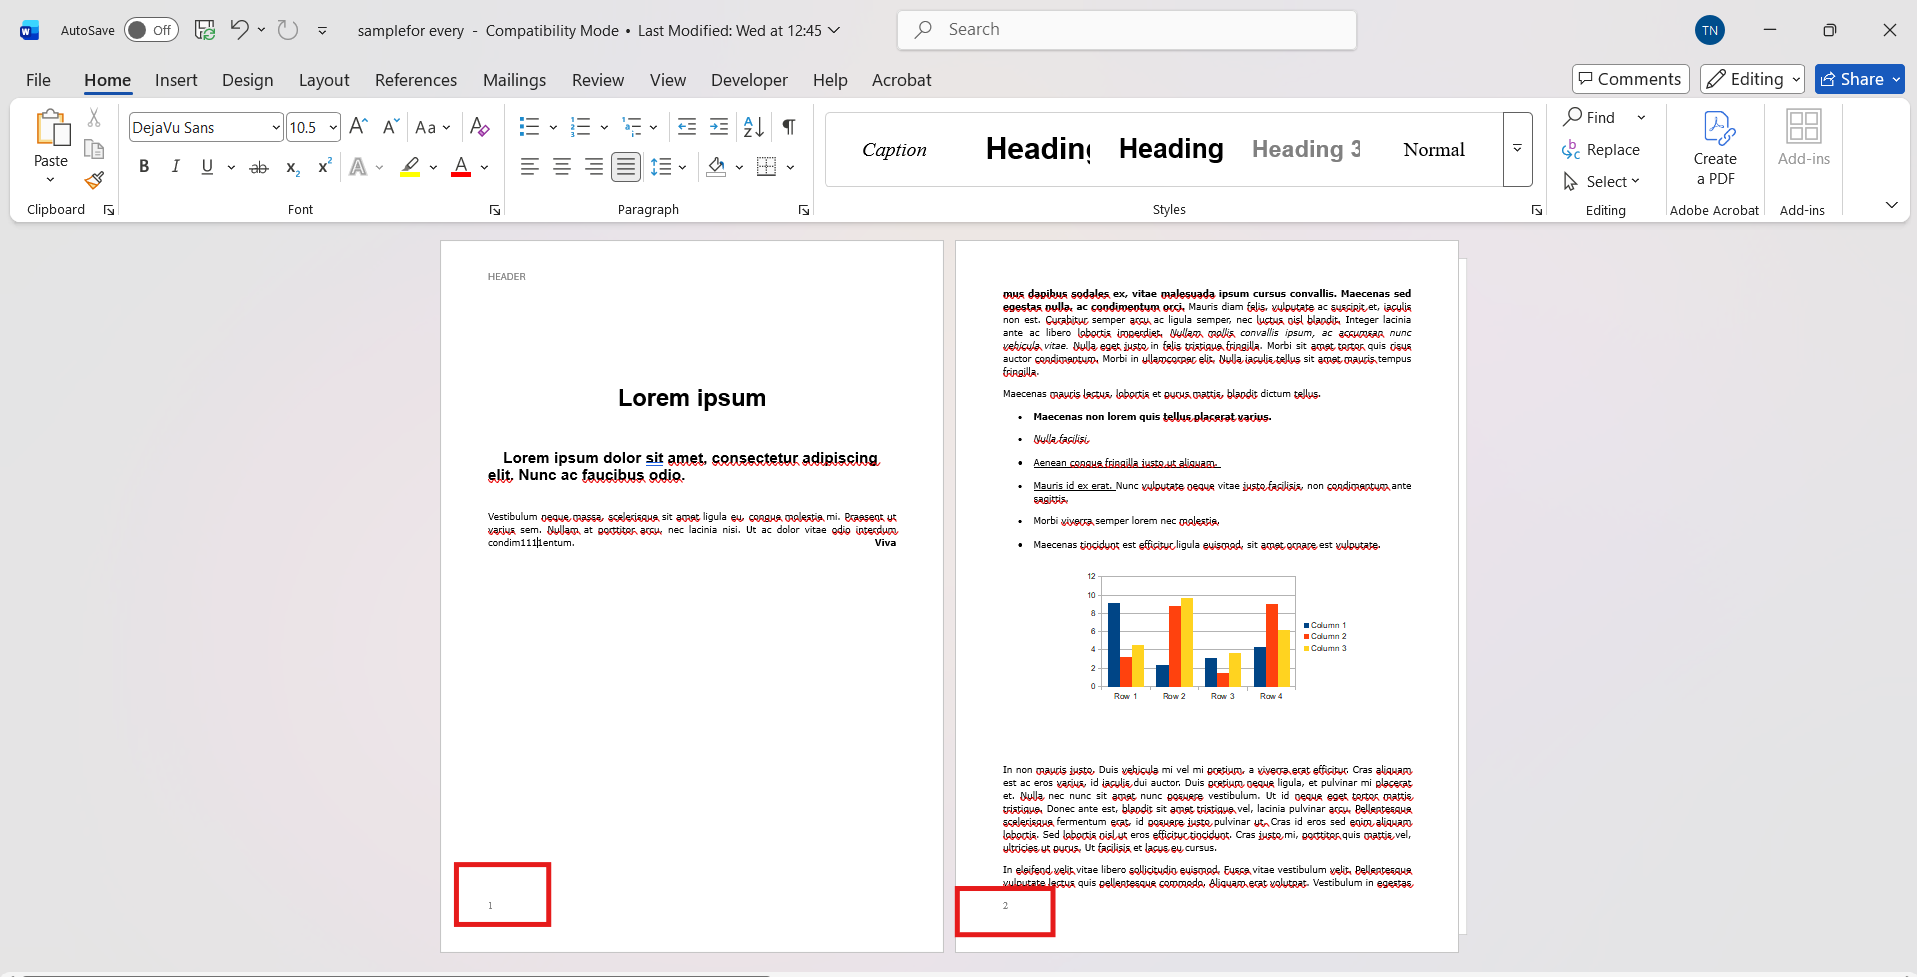Click the bar chart on page 2
Screen dimensions: 1917x977
point(1216,637)
